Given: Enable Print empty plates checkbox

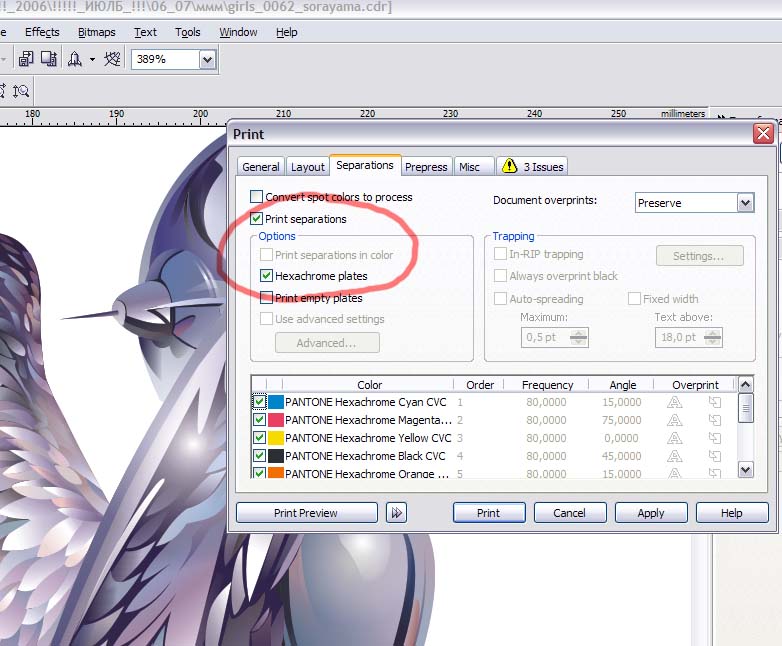Looking at the screenshot, I should pyautogui.click(x=266, y=297).
